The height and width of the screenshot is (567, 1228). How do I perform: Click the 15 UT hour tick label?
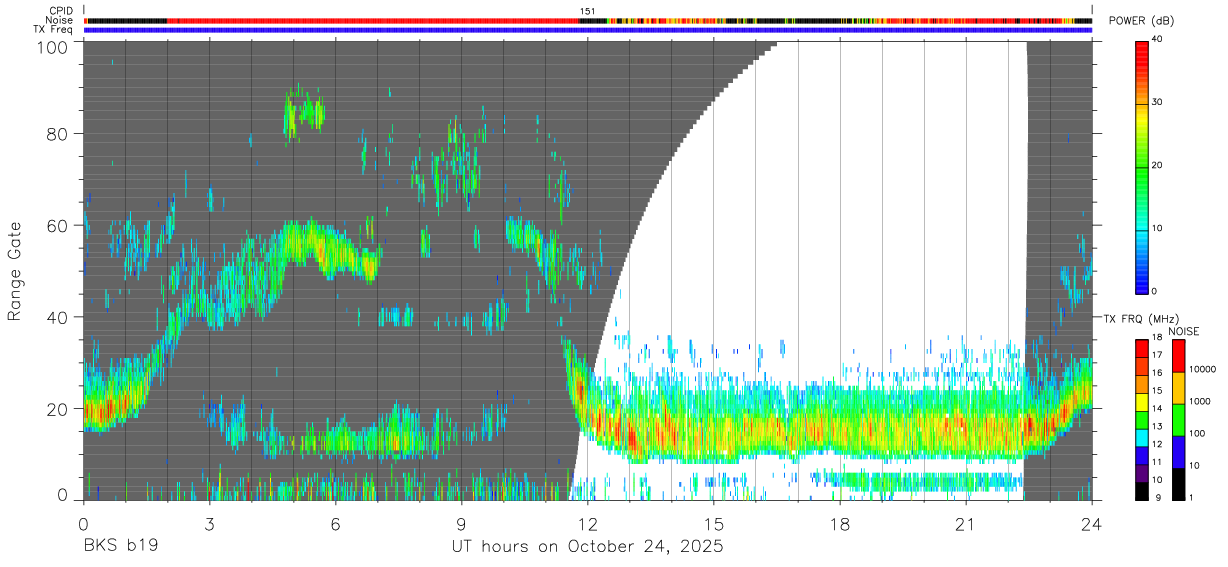click(713, 524)
